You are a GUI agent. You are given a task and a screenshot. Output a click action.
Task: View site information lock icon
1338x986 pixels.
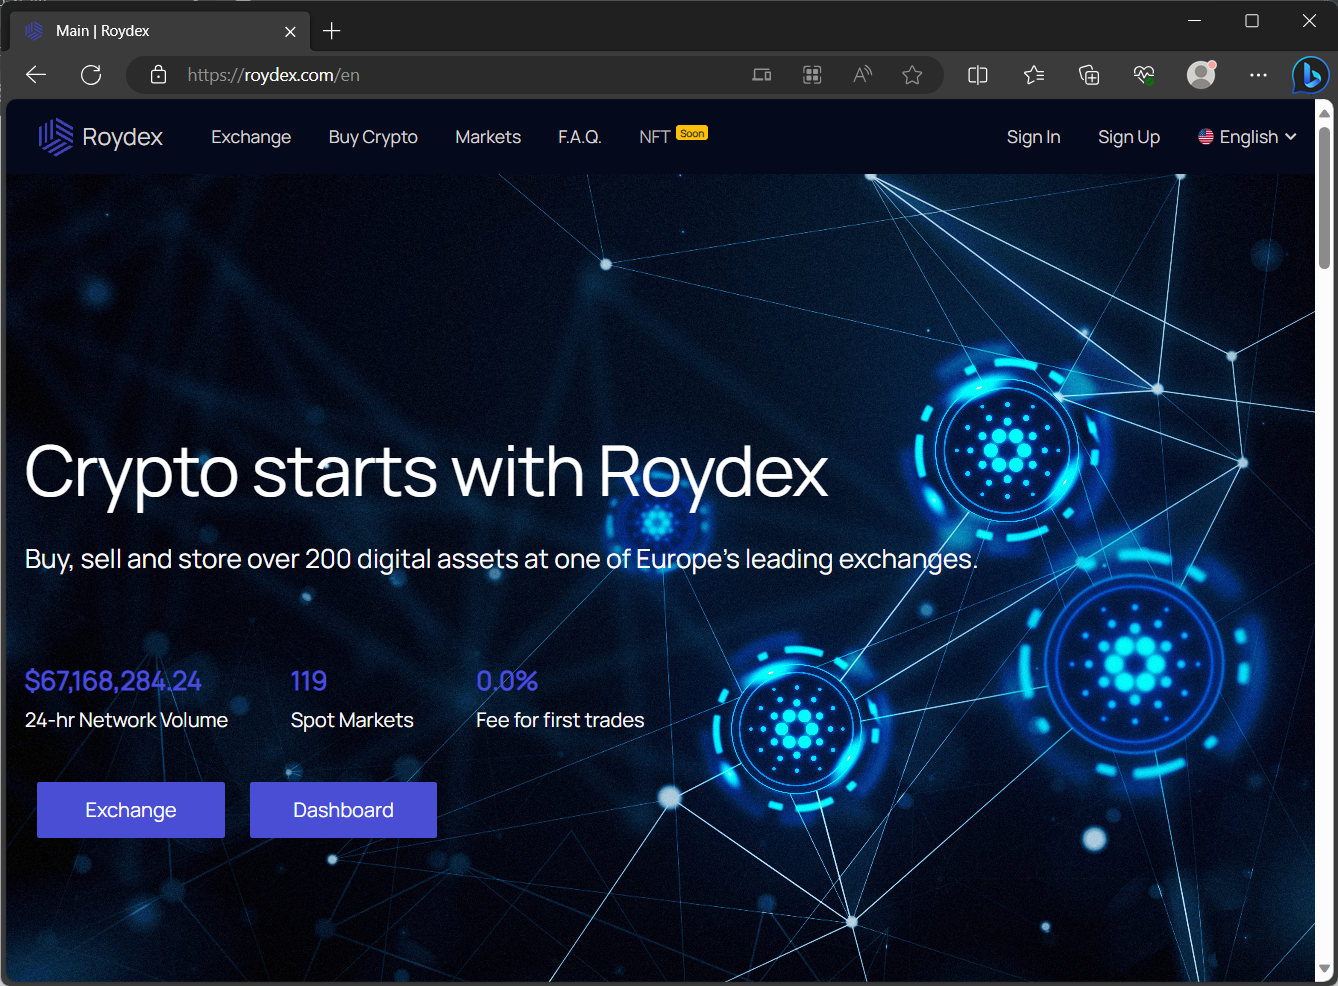158,75
